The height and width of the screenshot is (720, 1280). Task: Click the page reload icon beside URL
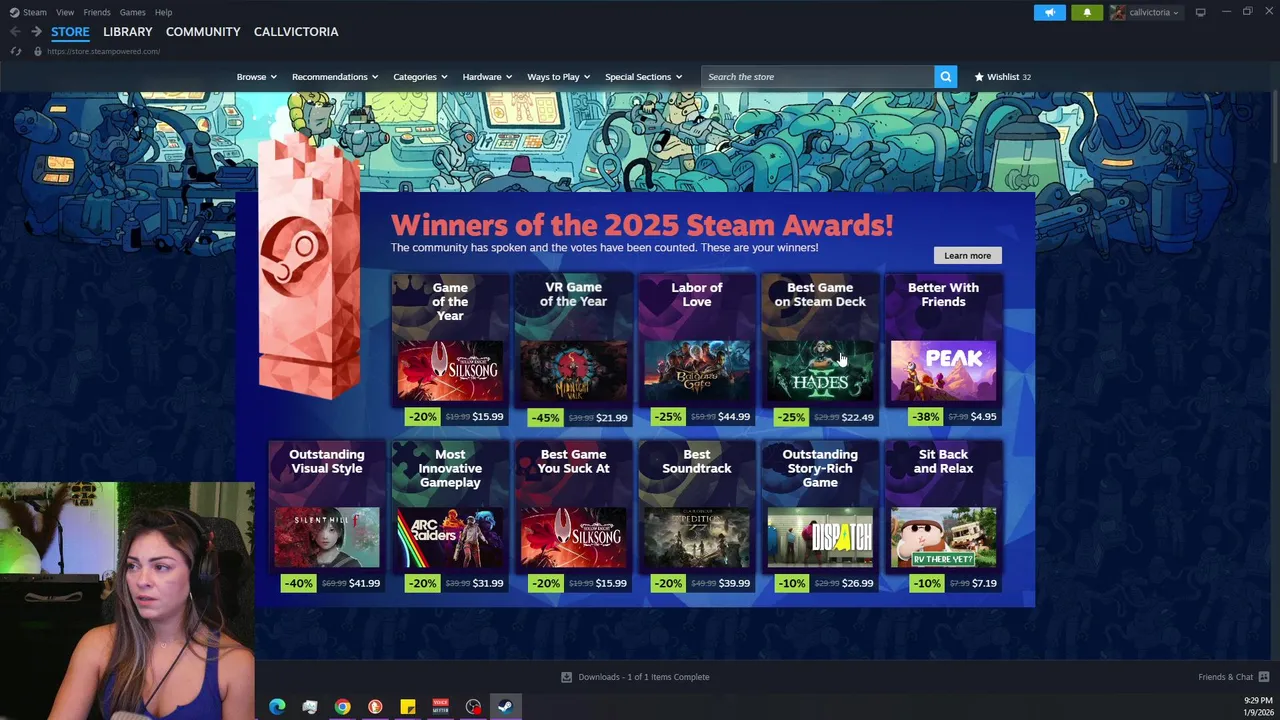pyautogui.click(x=16, y=51)
